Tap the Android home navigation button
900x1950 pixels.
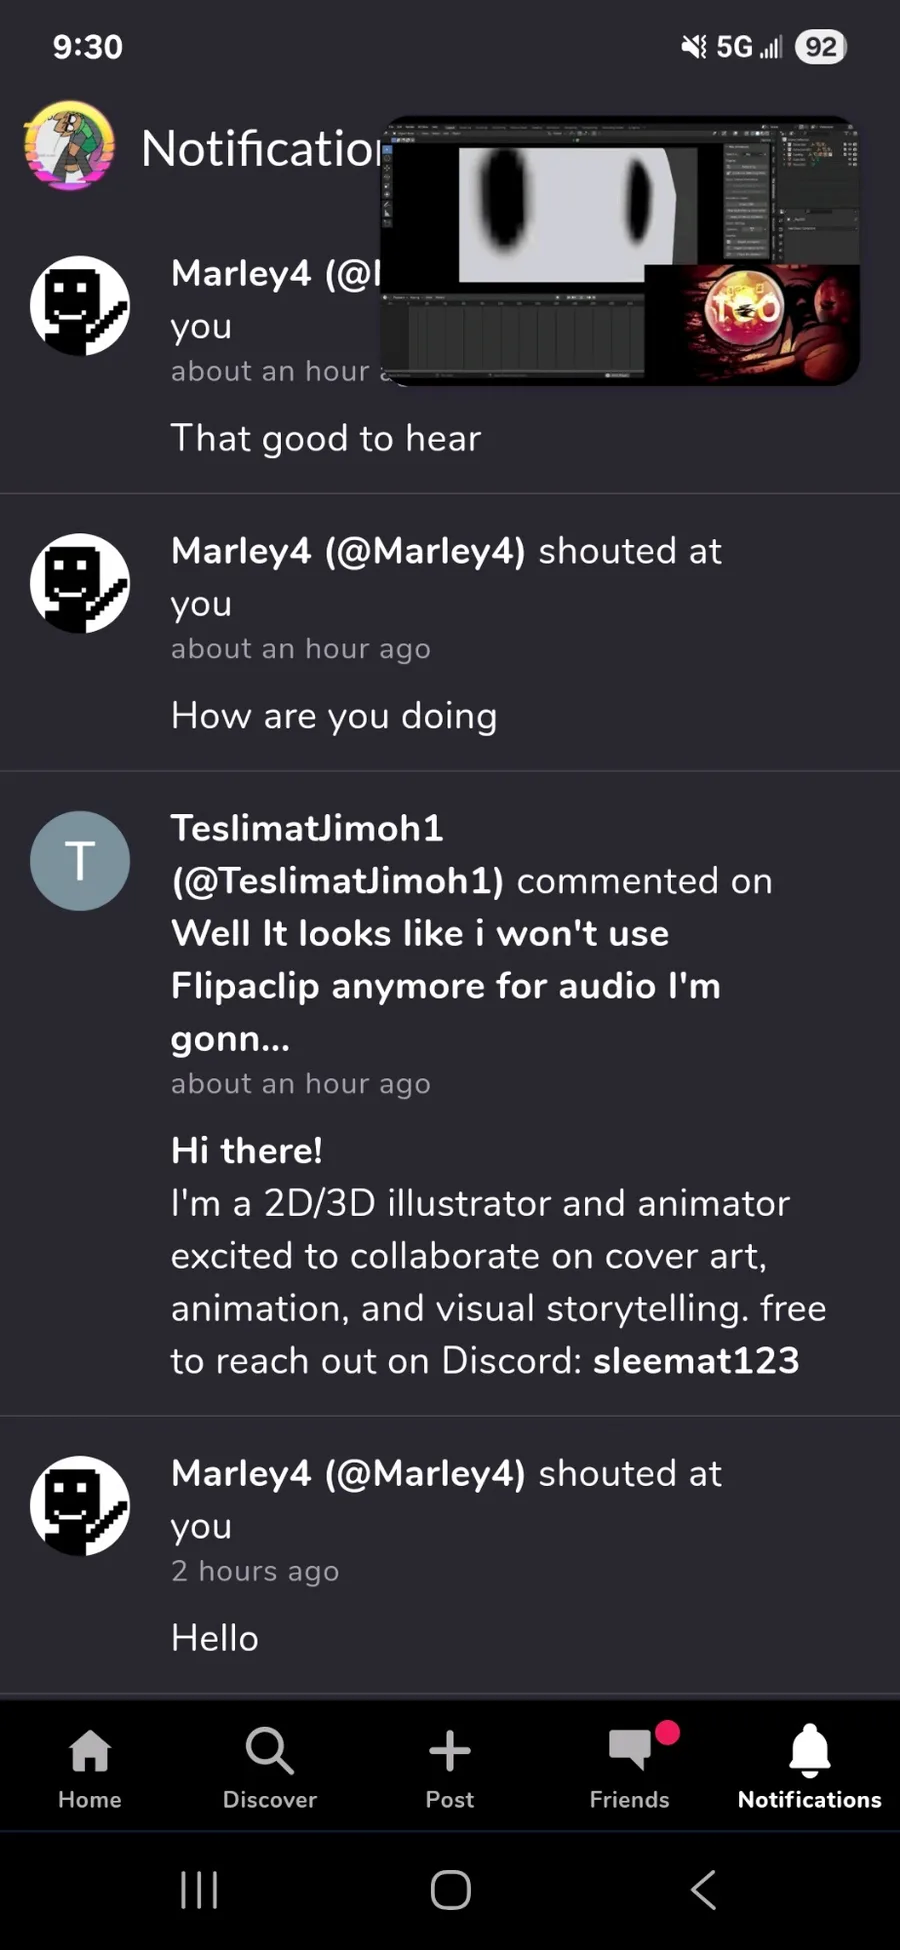pyautogui.click(x=450, y=1890)
